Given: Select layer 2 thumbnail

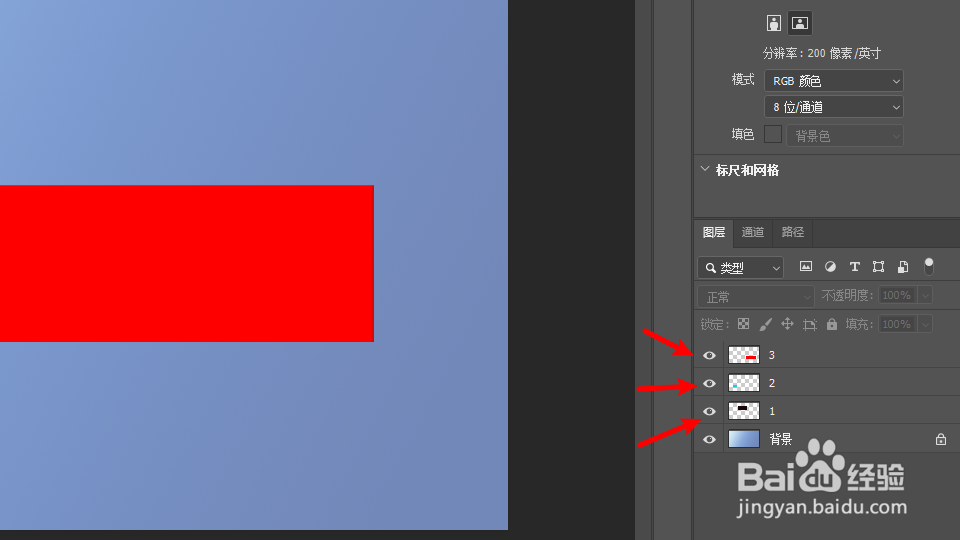Looking at the screenshot, I should point(744,383).
